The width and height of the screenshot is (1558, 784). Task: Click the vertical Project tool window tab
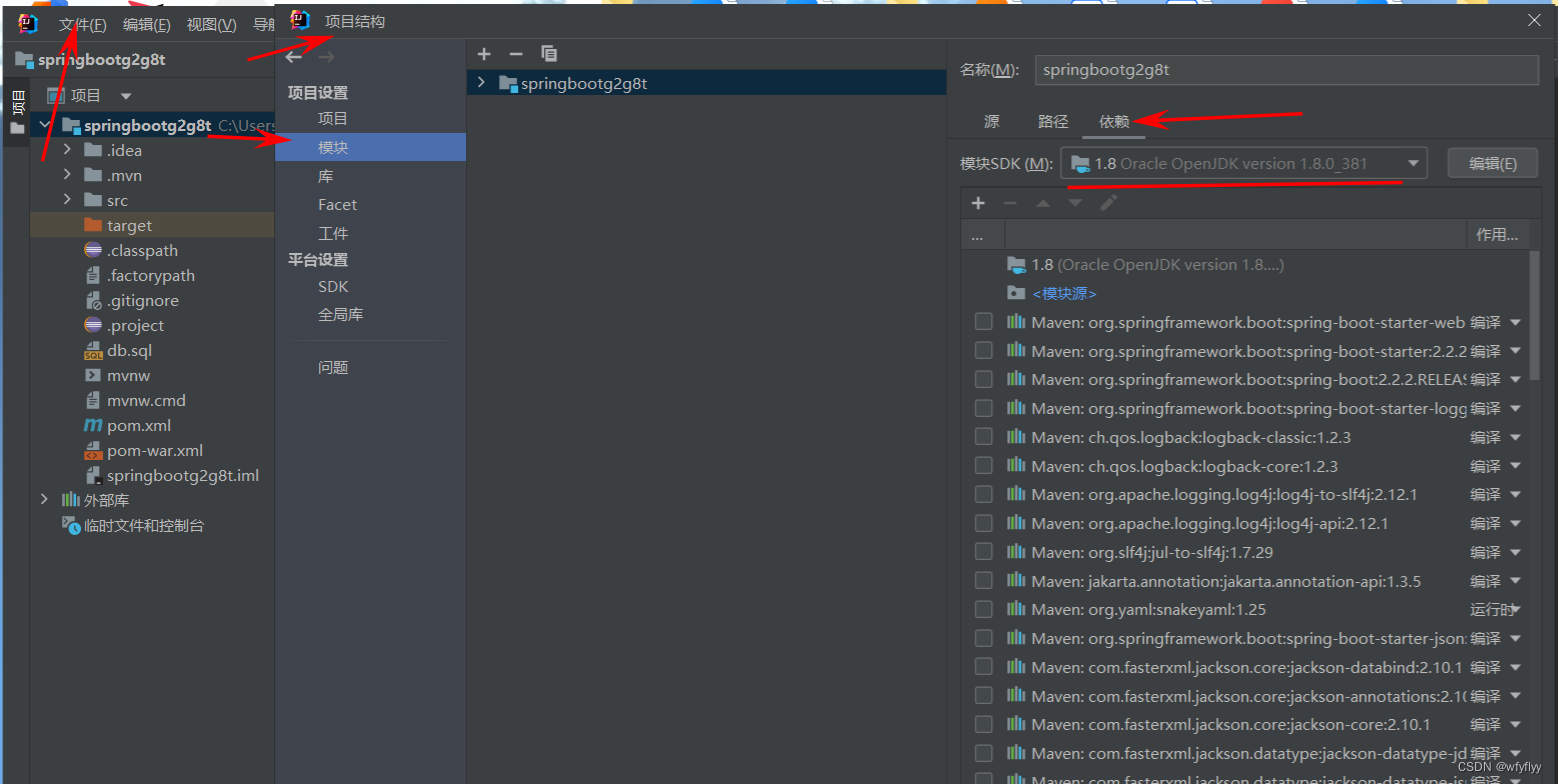coord(17,112)
